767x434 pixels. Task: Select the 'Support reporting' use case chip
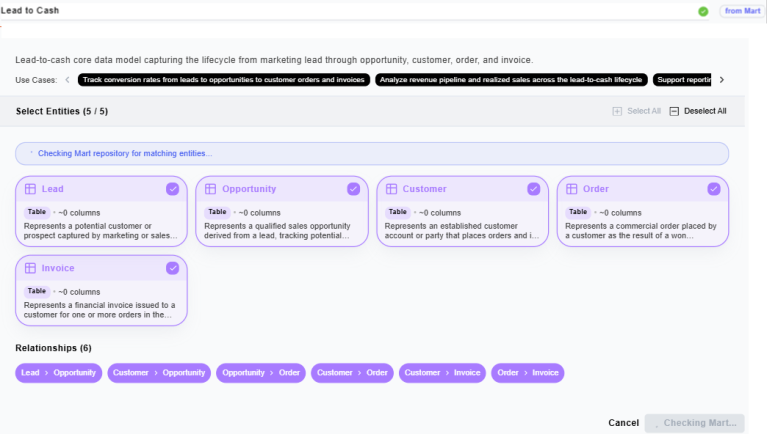[683, 80]
